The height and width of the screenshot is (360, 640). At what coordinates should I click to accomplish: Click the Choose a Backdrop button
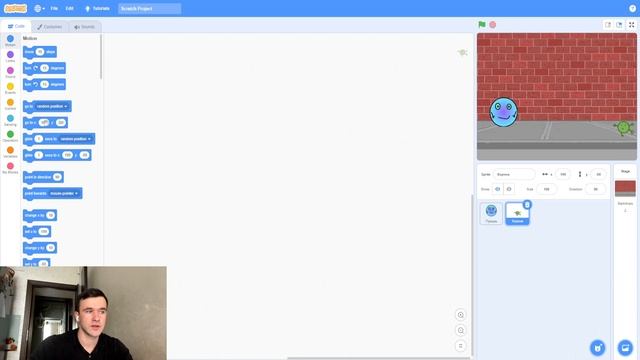point(625,348)
